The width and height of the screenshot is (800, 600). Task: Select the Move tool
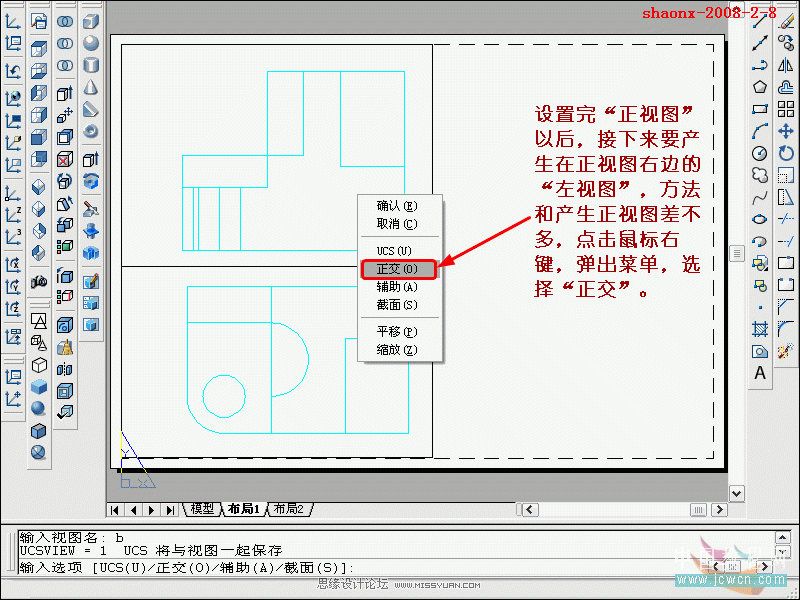pyautogui.click(x=786, y=131)
